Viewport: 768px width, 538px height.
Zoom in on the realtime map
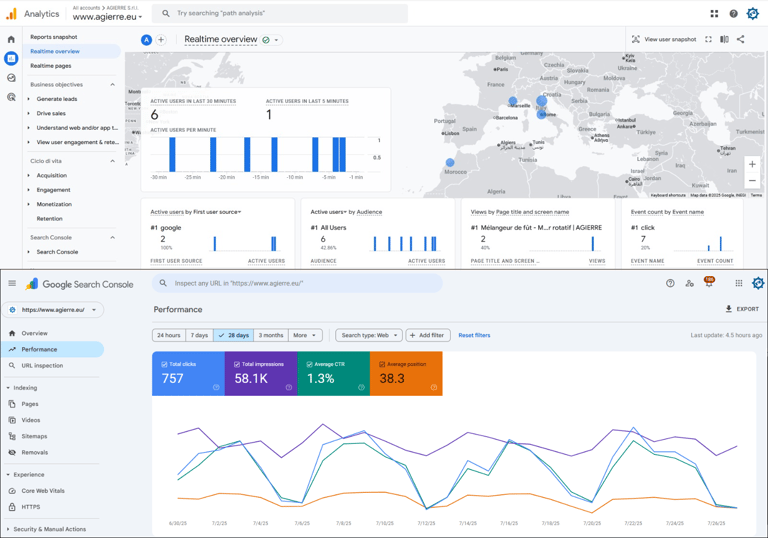point(752,164)
